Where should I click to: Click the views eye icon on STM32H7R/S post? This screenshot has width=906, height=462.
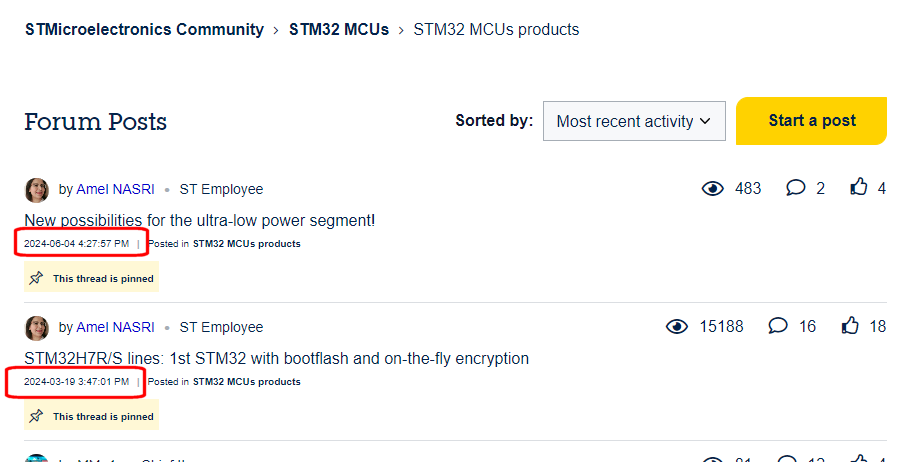(x=677, y=326)
